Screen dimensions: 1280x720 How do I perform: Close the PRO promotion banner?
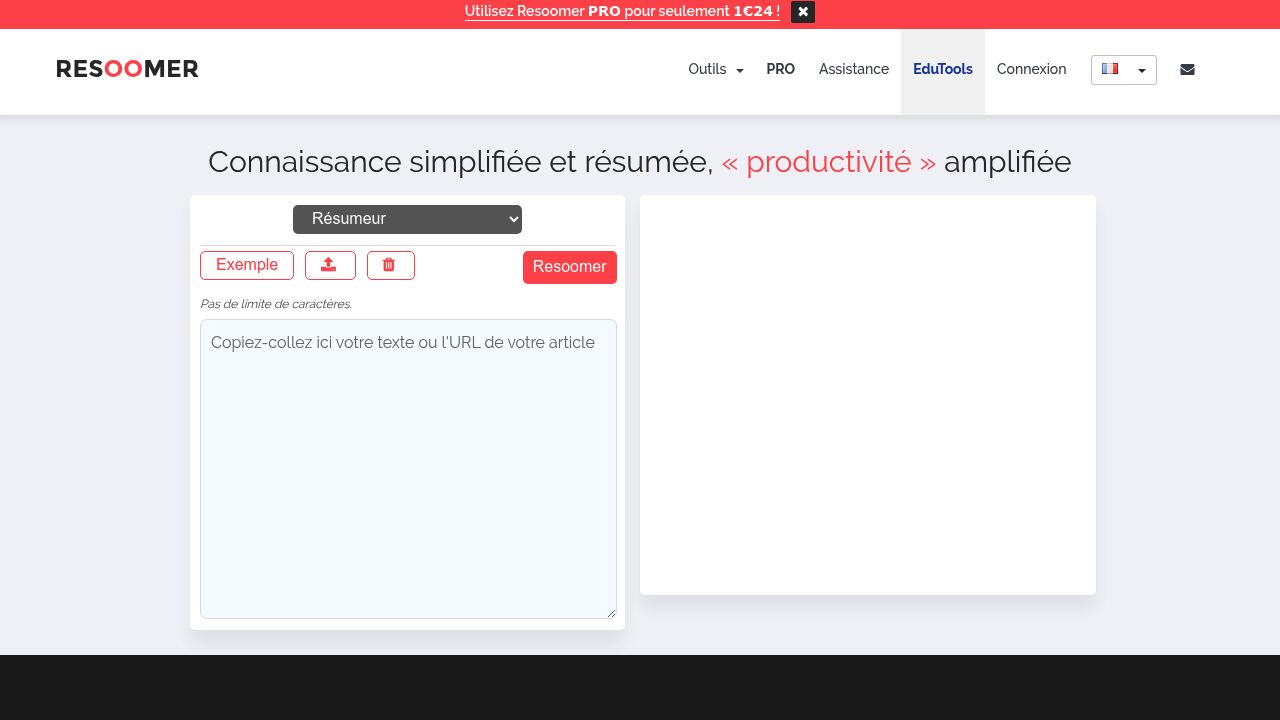click(802, 12)
